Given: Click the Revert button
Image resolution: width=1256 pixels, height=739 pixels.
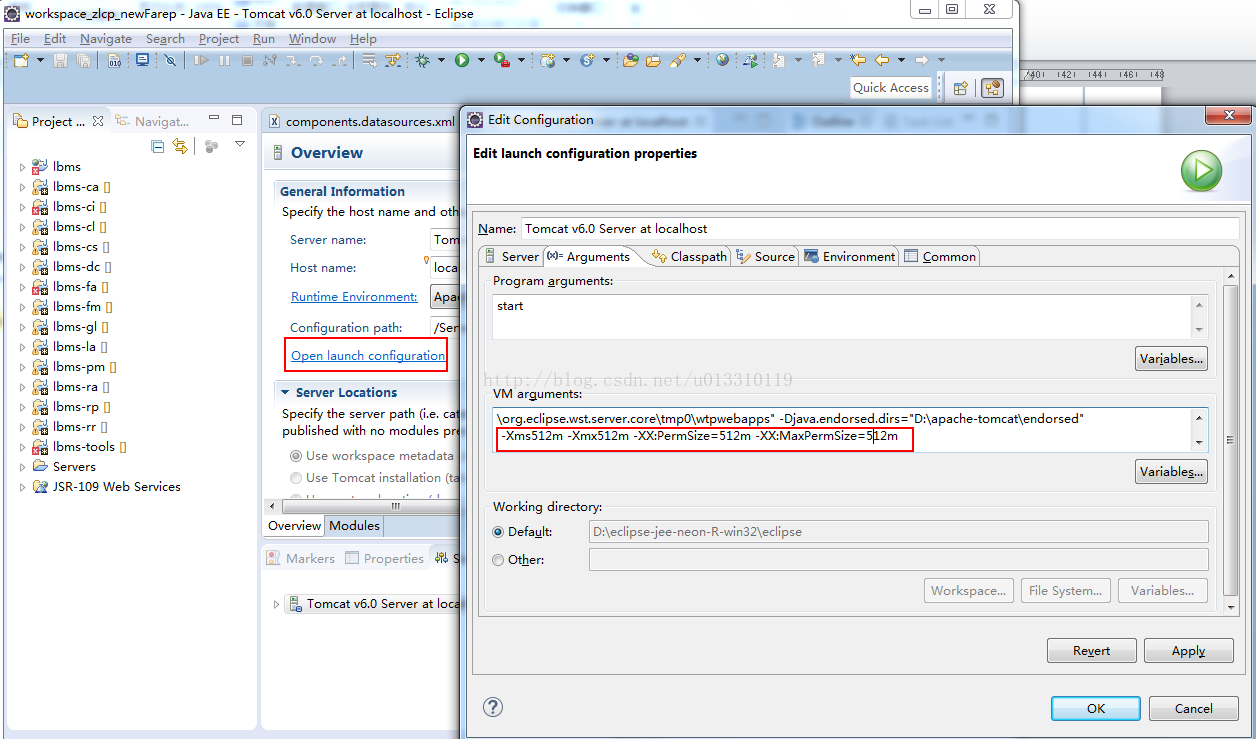Looking at the screenshot, I should point(1091,650).
